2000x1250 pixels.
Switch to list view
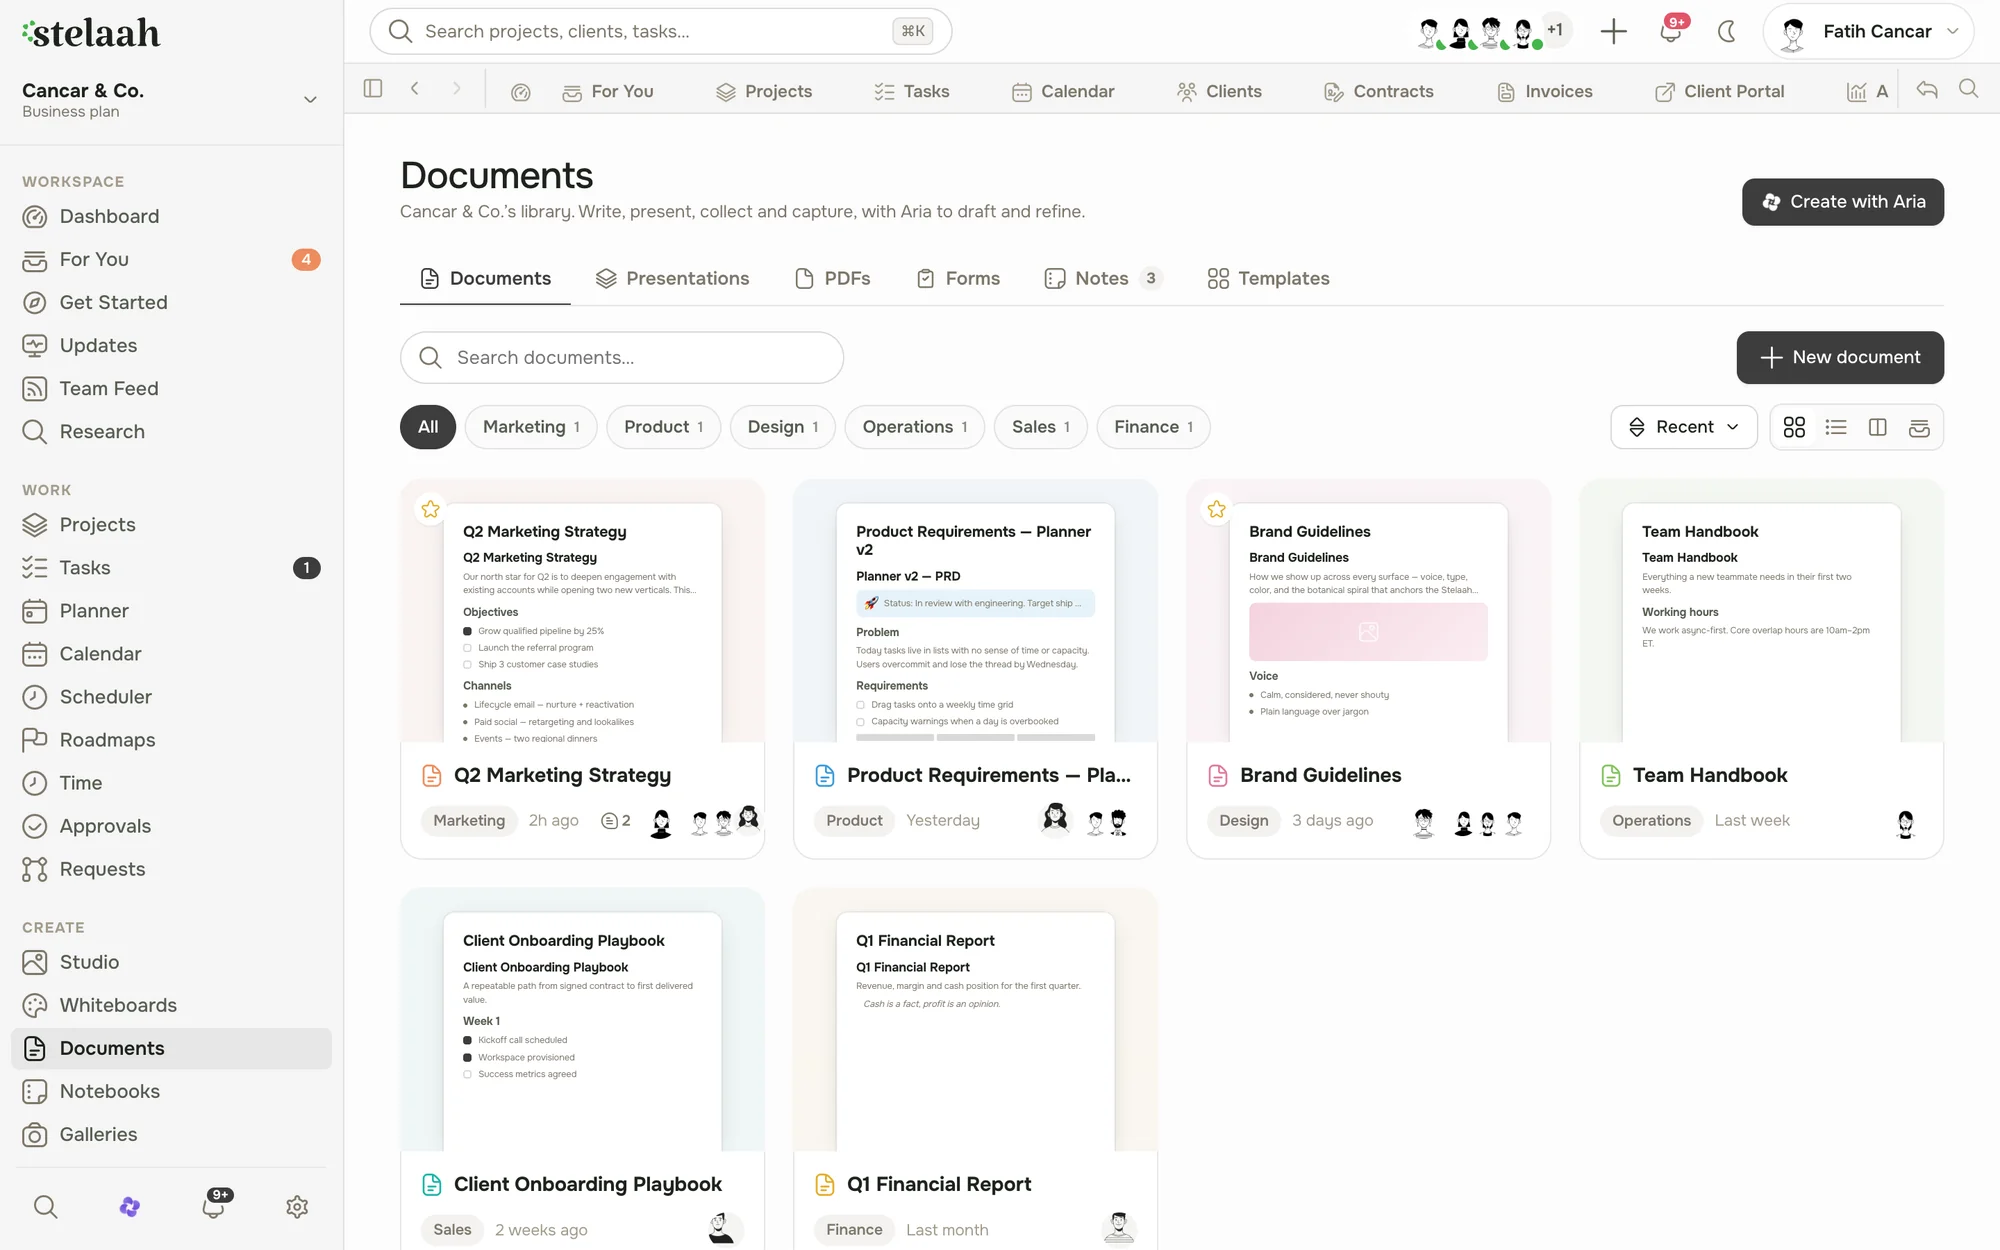pyautogui.click(x=1836, y=427)
